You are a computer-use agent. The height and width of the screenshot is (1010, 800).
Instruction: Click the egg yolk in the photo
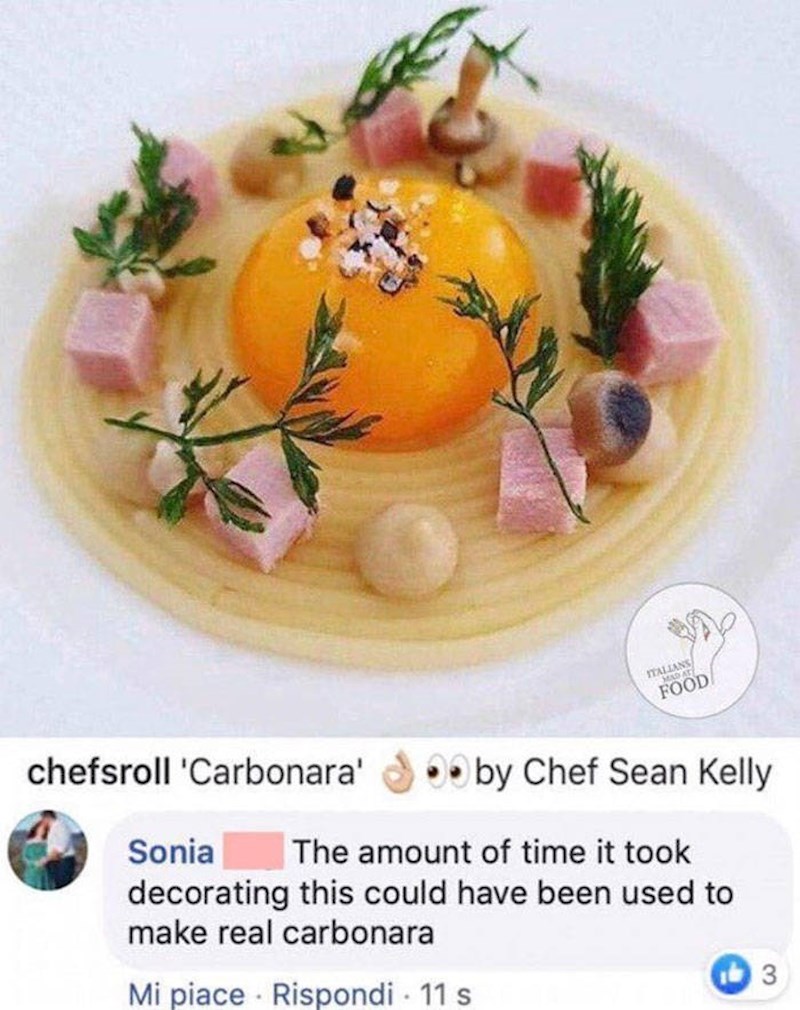point(385,311)
